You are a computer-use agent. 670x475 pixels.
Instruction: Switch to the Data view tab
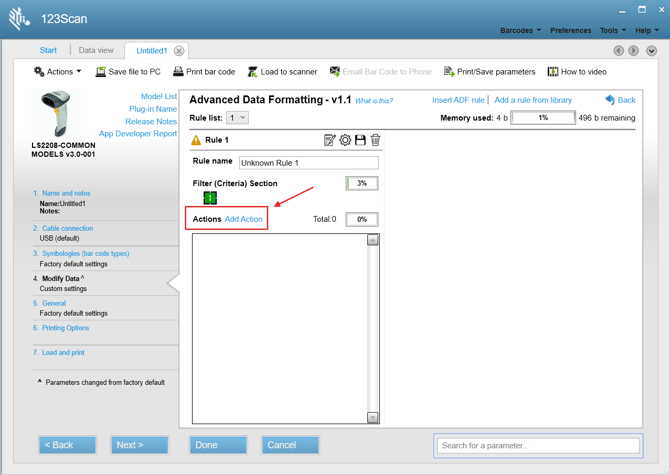point(96,50)
